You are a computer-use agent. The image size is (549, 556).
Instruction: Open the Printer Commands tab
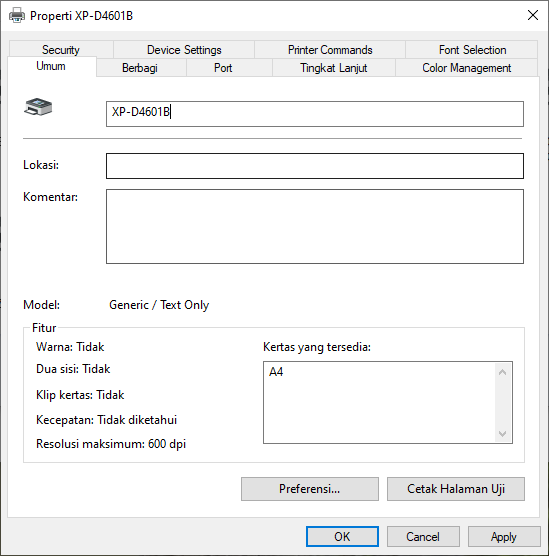(330, 50)
